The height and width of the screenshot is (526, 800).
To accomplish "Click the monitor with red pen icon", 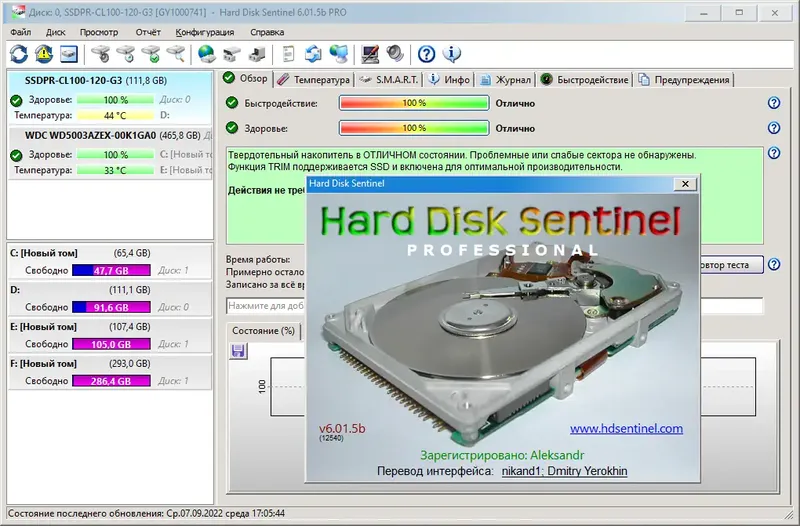I will tap(370, 54).
